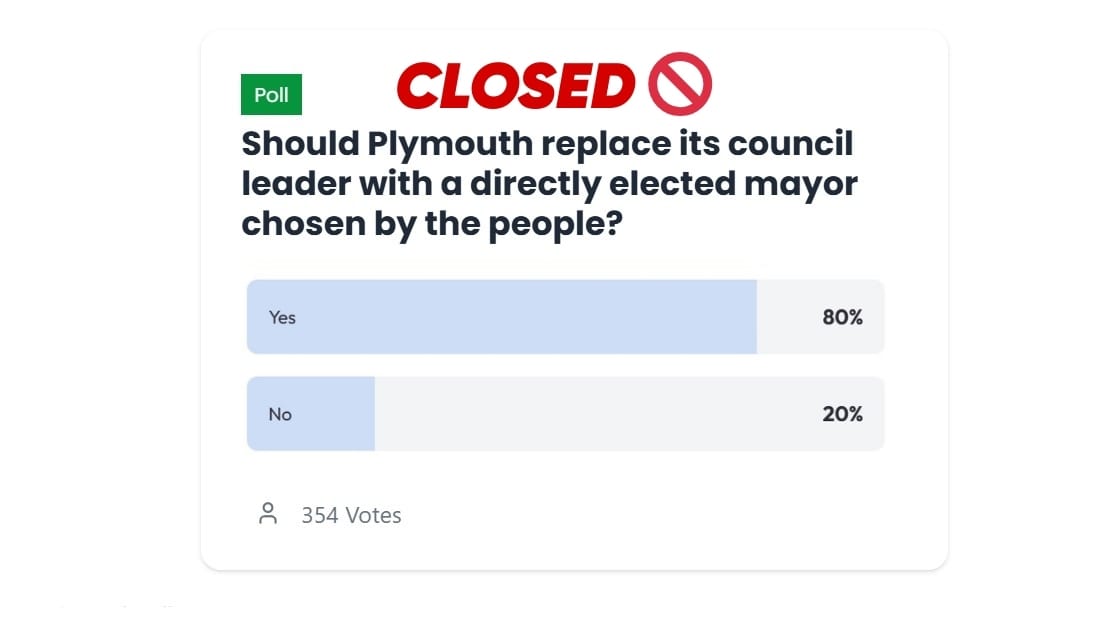Click the phrase chosen by the people
1107x620 pixels.
[x=432, y=225]
